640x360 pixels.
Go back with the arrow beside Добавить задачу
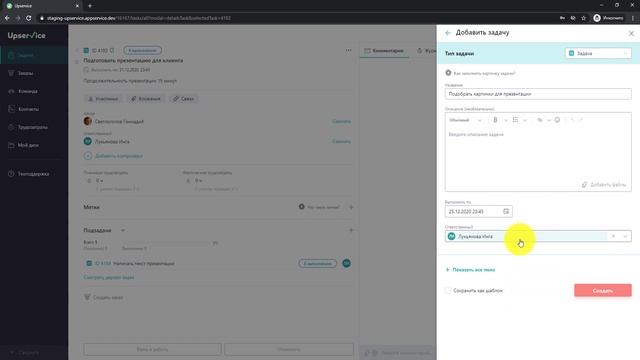pyautogui.click(x=448, y=33)
